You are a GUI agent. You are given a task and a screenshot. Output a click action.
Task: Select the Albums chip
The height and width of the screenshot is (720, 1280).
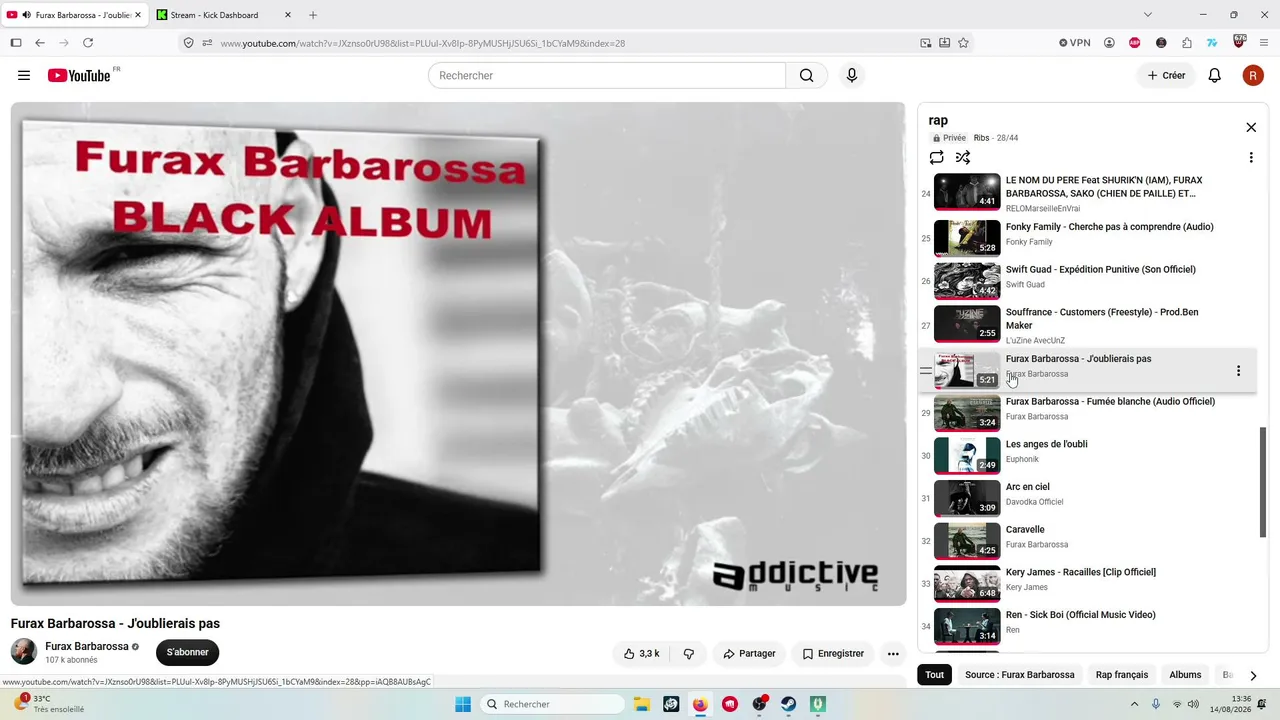tap(1185, 675)
